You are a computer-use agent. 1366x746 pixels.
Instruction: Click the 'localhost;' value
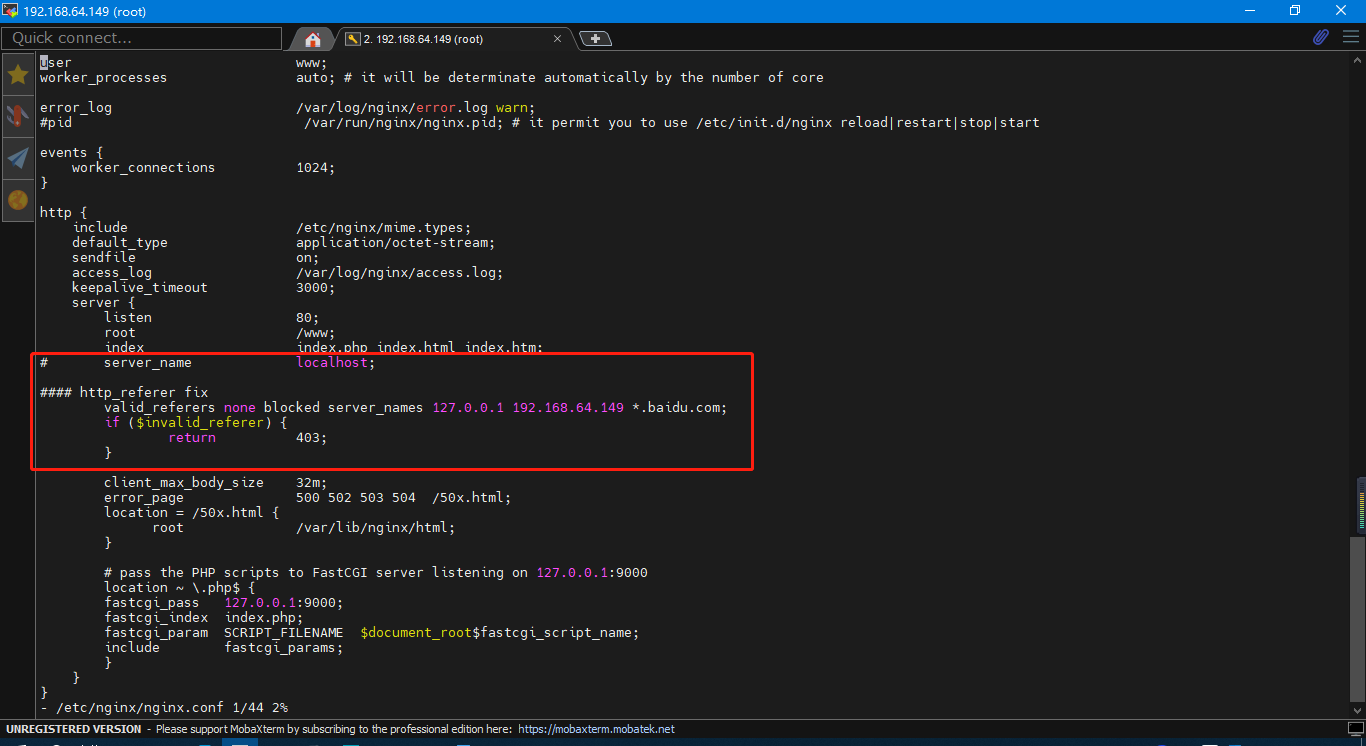click(x=336, y=362)
